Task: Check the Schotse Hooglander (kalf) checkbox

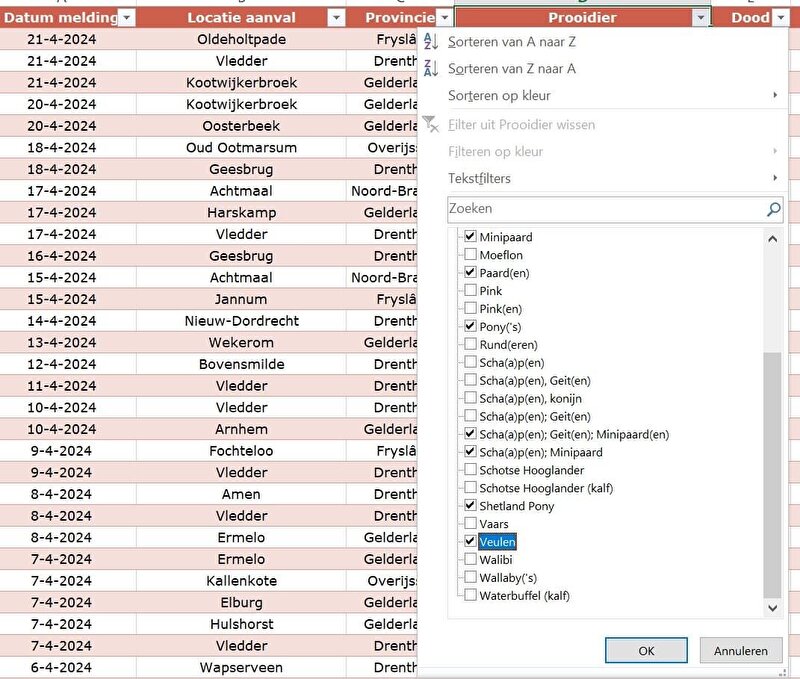Action: pyautogui.click(x=470, y=488)
